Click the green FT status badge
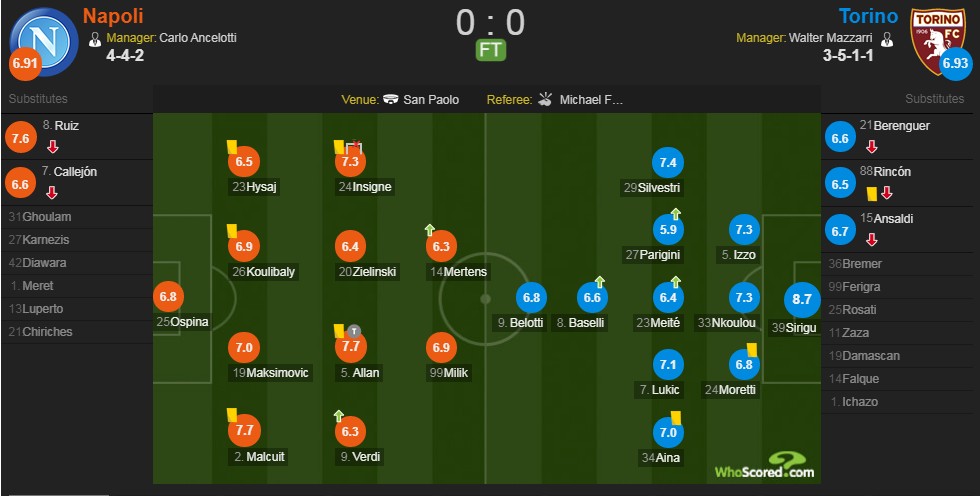 pos(491,50)
